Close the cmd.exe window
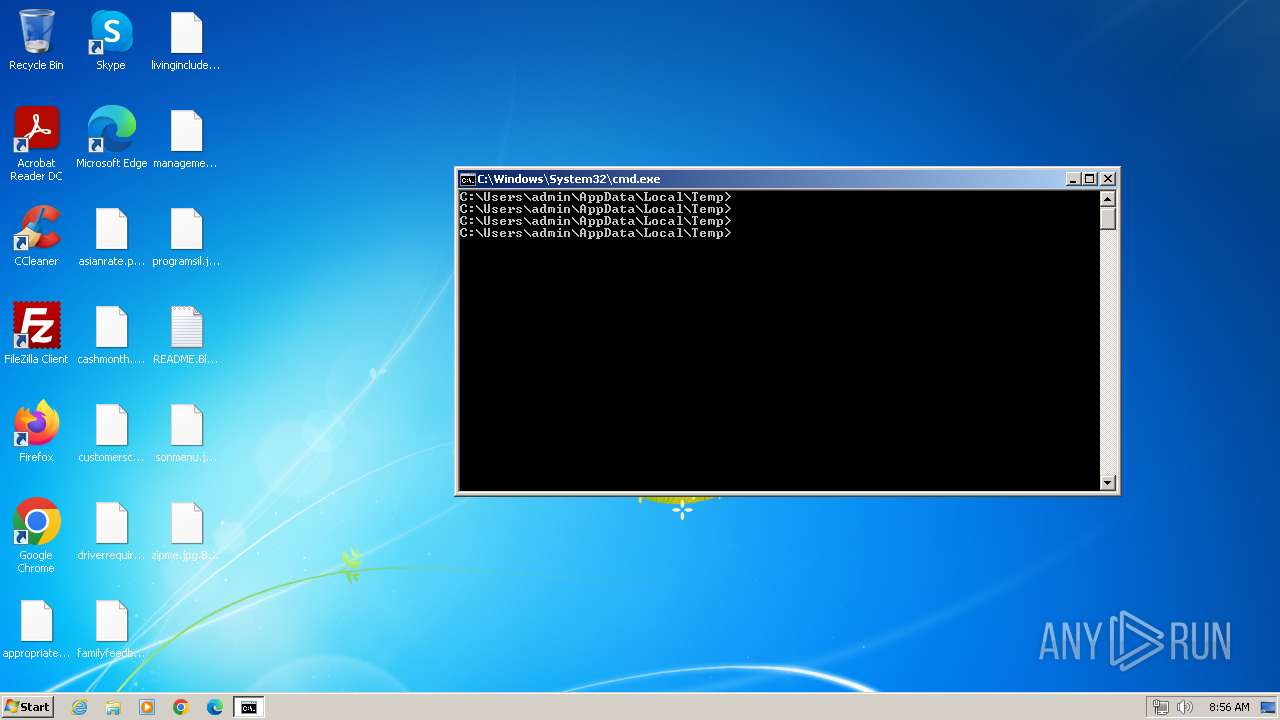Screen dimensions: 1280x720 tap(1107, 179)
